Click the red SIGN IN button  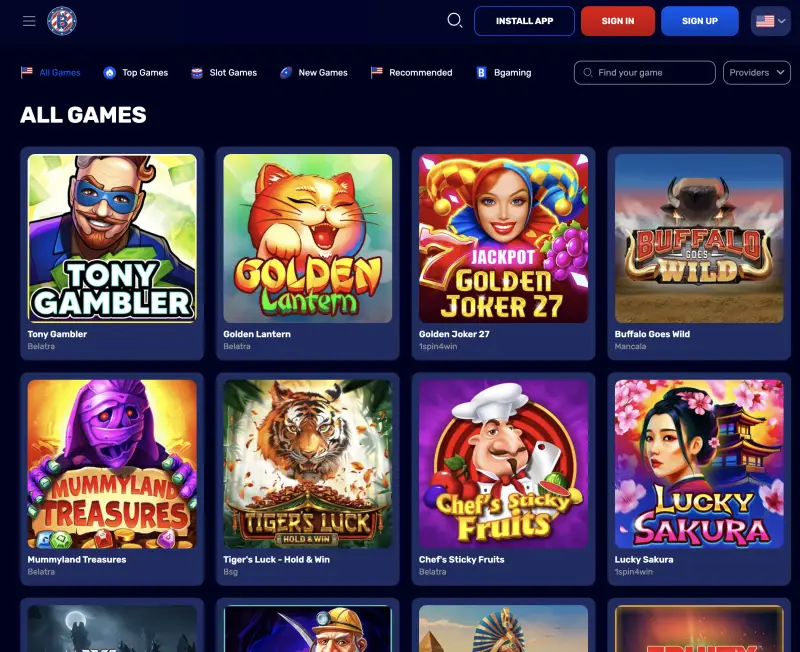(618, 21)
